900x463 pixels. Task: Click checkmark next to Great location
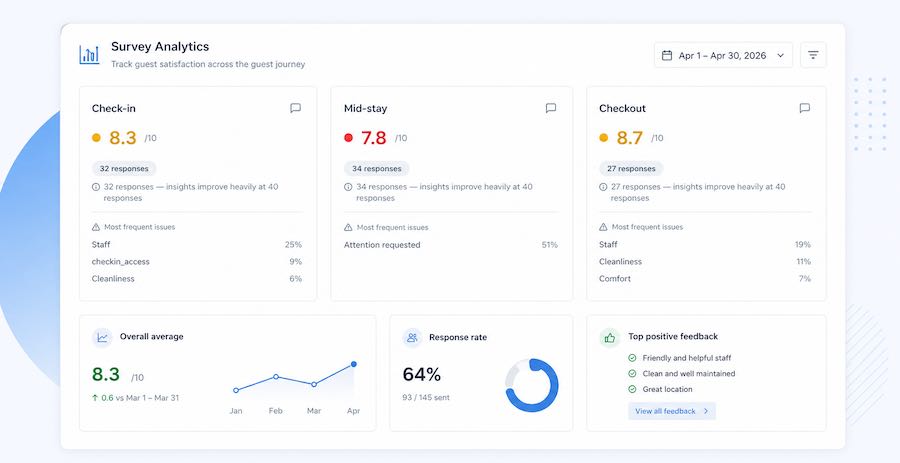pos(632,389)
